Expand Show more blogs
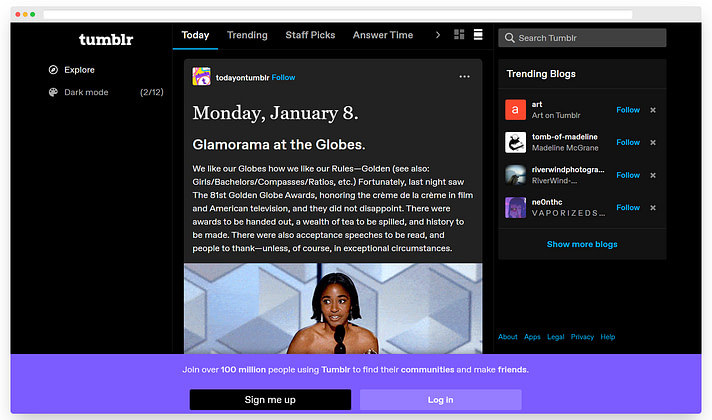The width and height of the screenshot is (712, 420). coord(582,244)
